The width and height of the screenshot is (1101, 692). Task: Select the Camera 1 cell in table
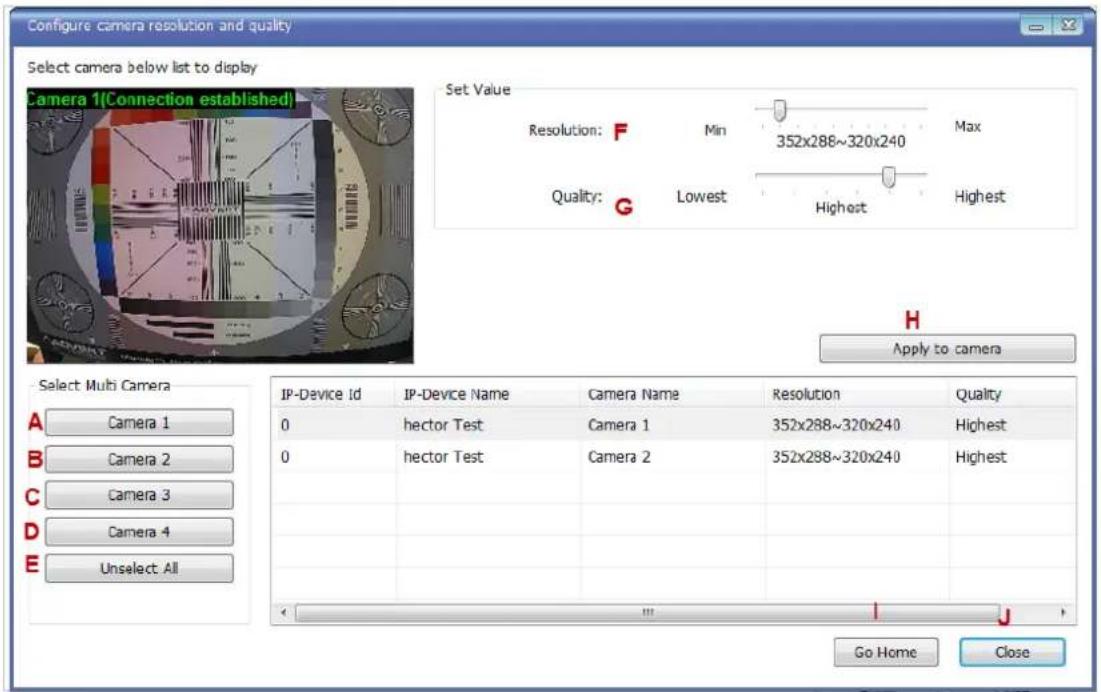(x=619, y=425)
